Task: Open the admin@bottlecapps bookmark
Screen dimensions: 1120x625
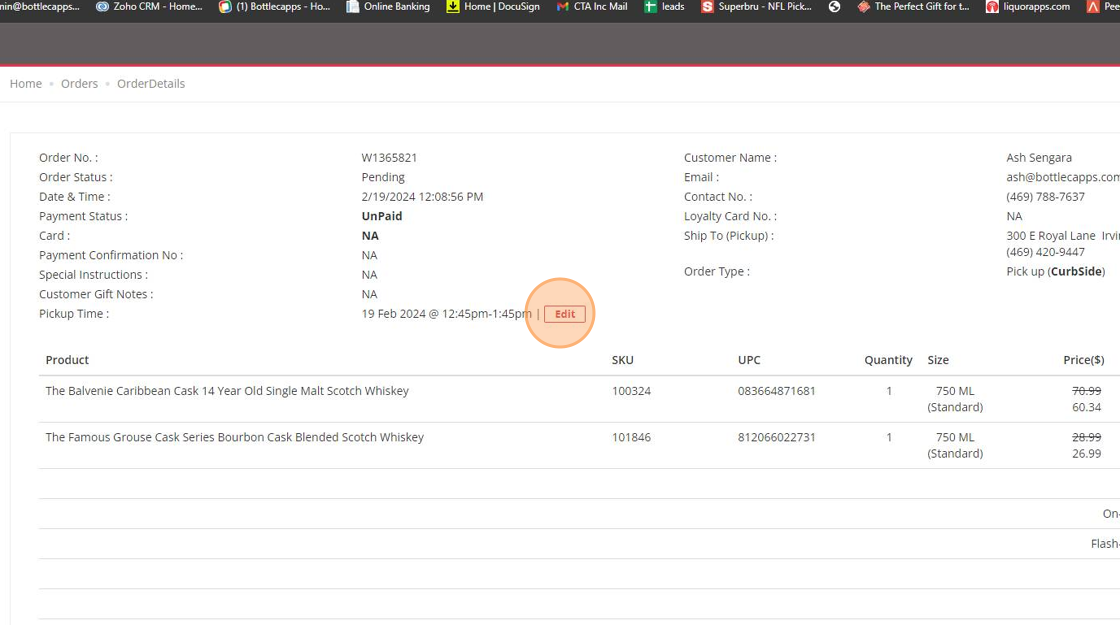Action: click(40, 6)
